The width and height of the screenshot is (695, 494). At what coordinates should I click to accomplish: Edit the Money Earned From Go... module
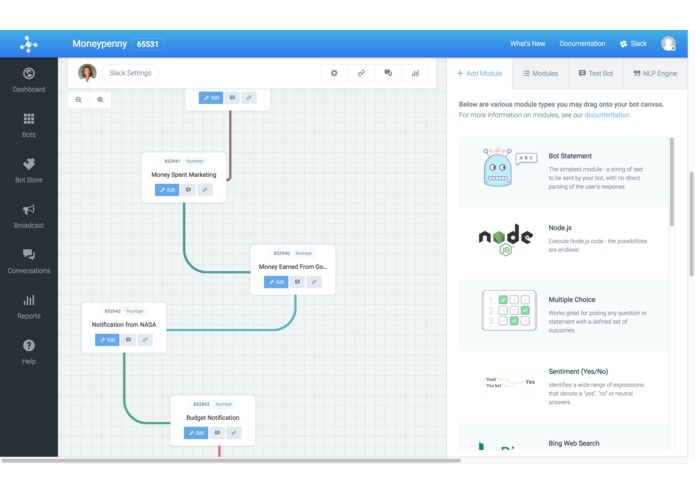pos(276,282)
